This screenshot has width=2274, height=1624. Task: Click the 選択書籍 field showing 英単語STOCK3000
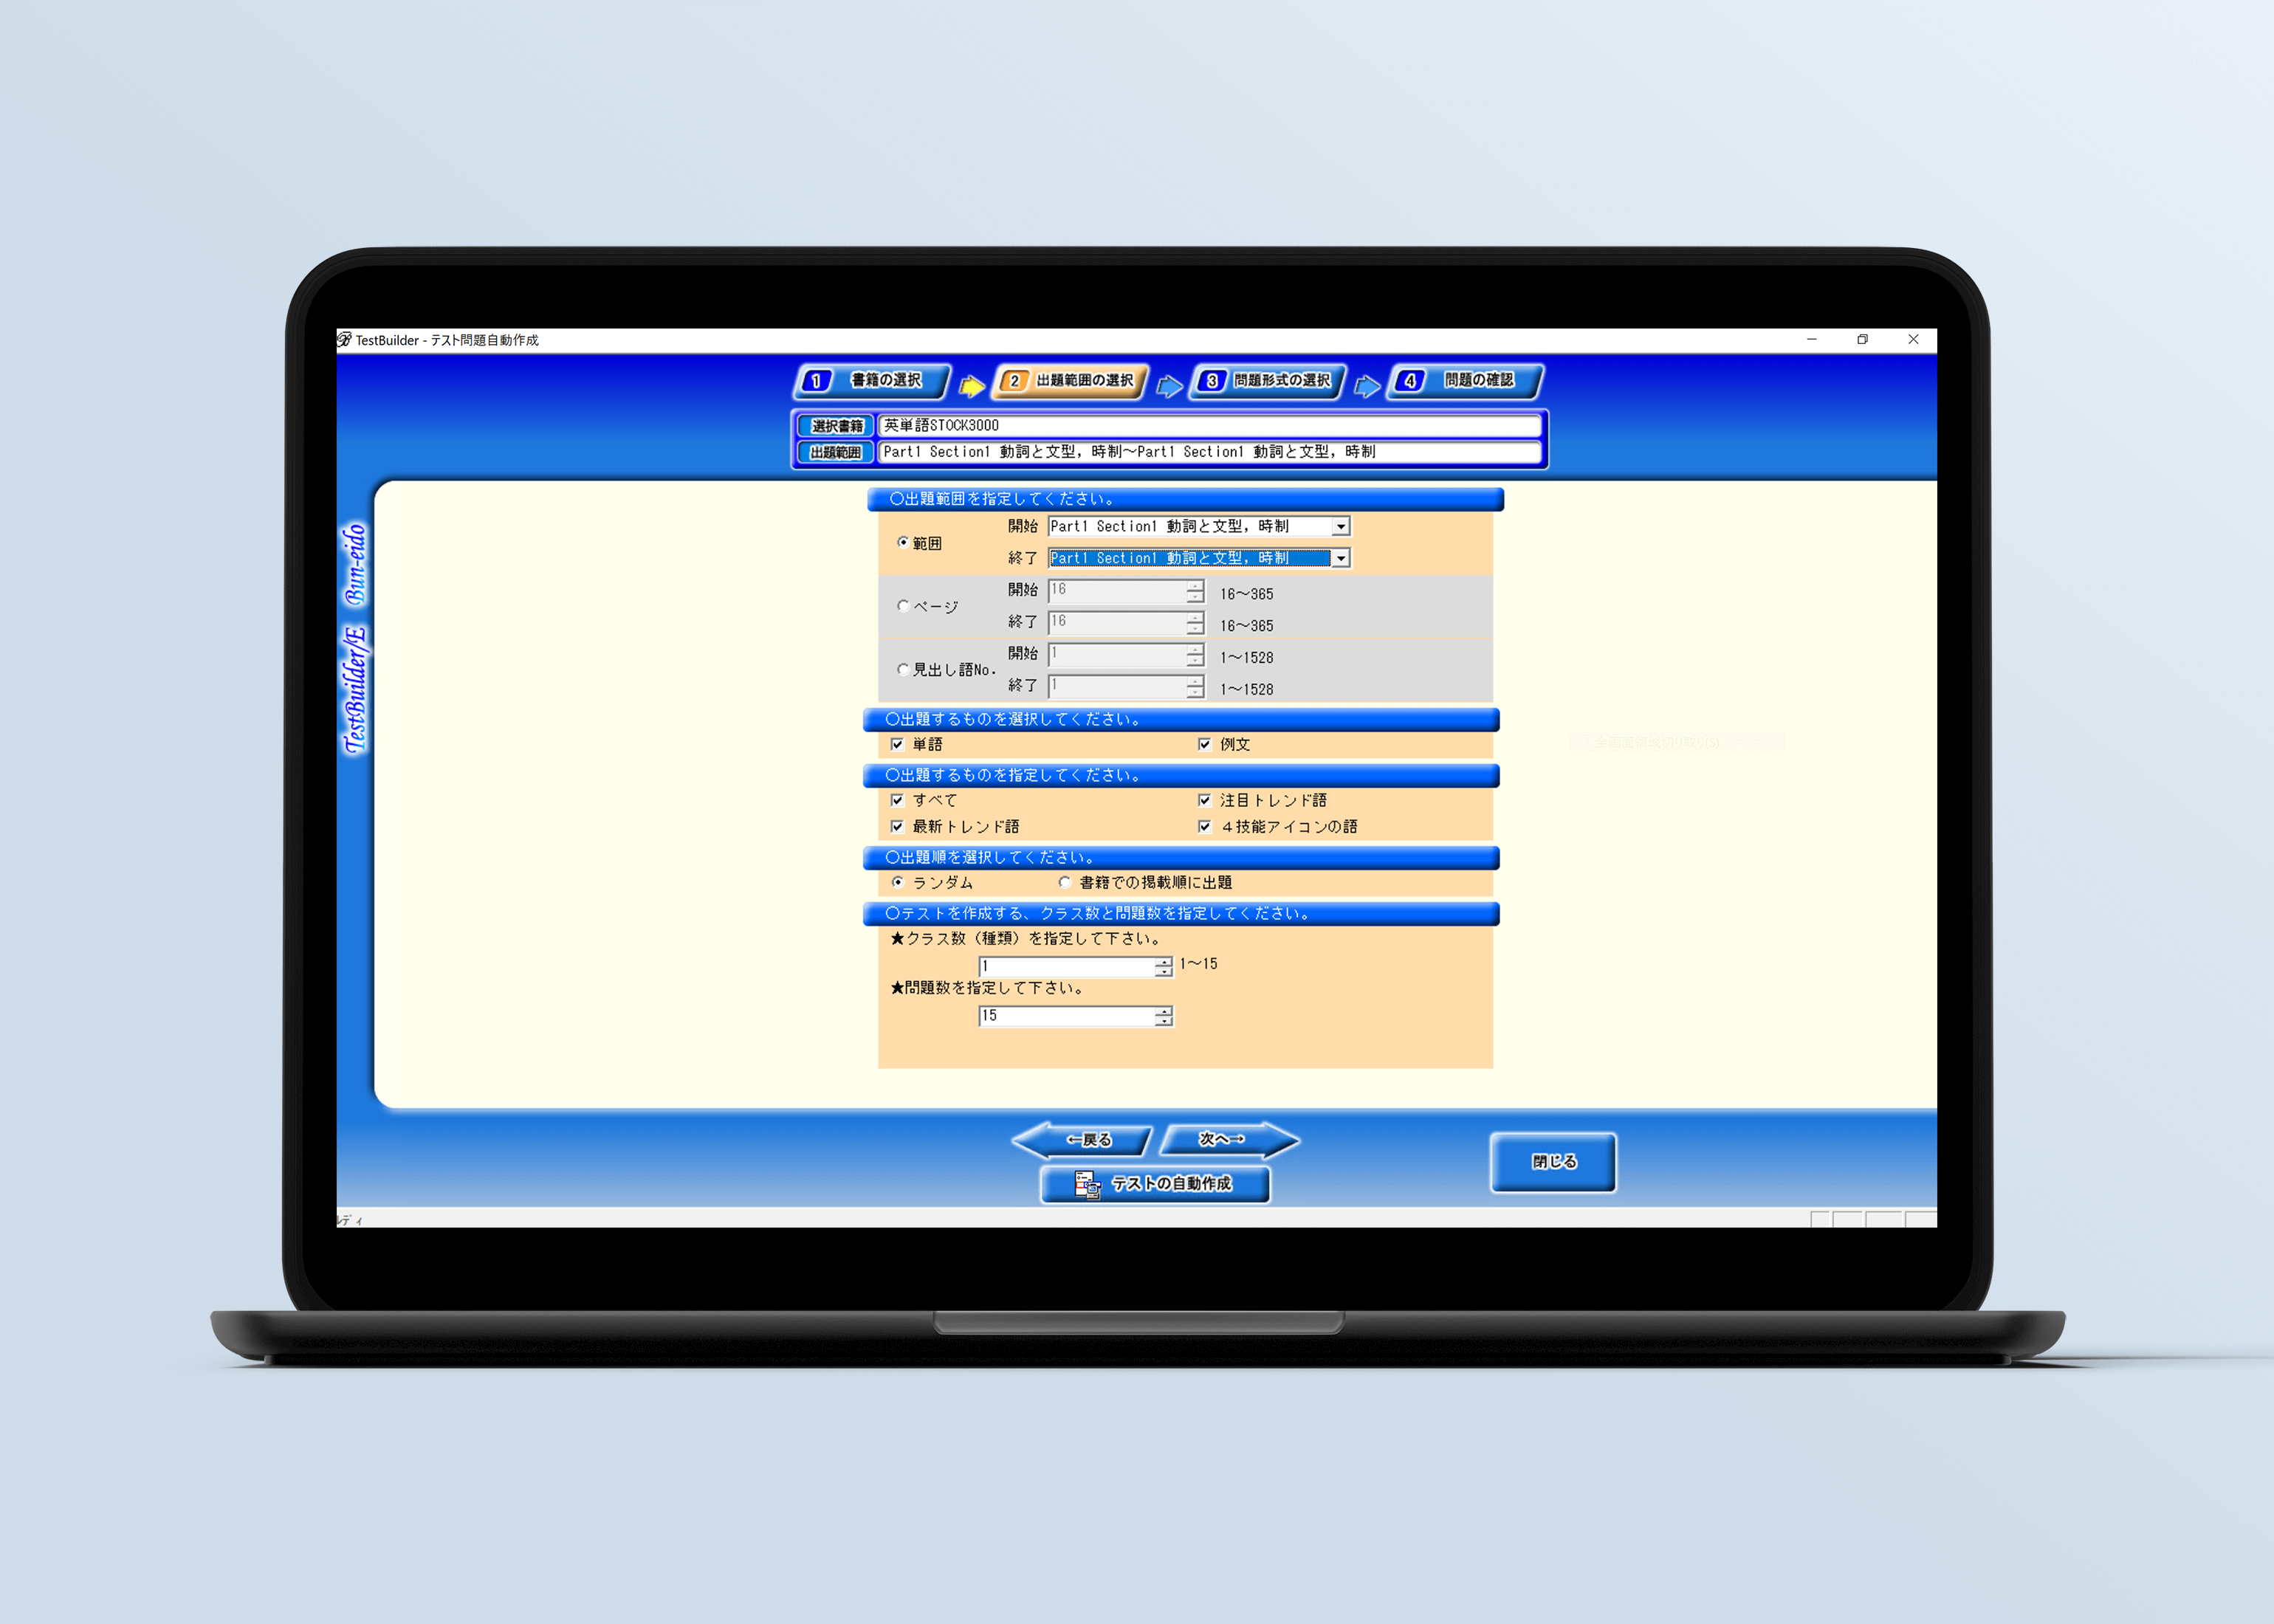tap(1209, 426)
